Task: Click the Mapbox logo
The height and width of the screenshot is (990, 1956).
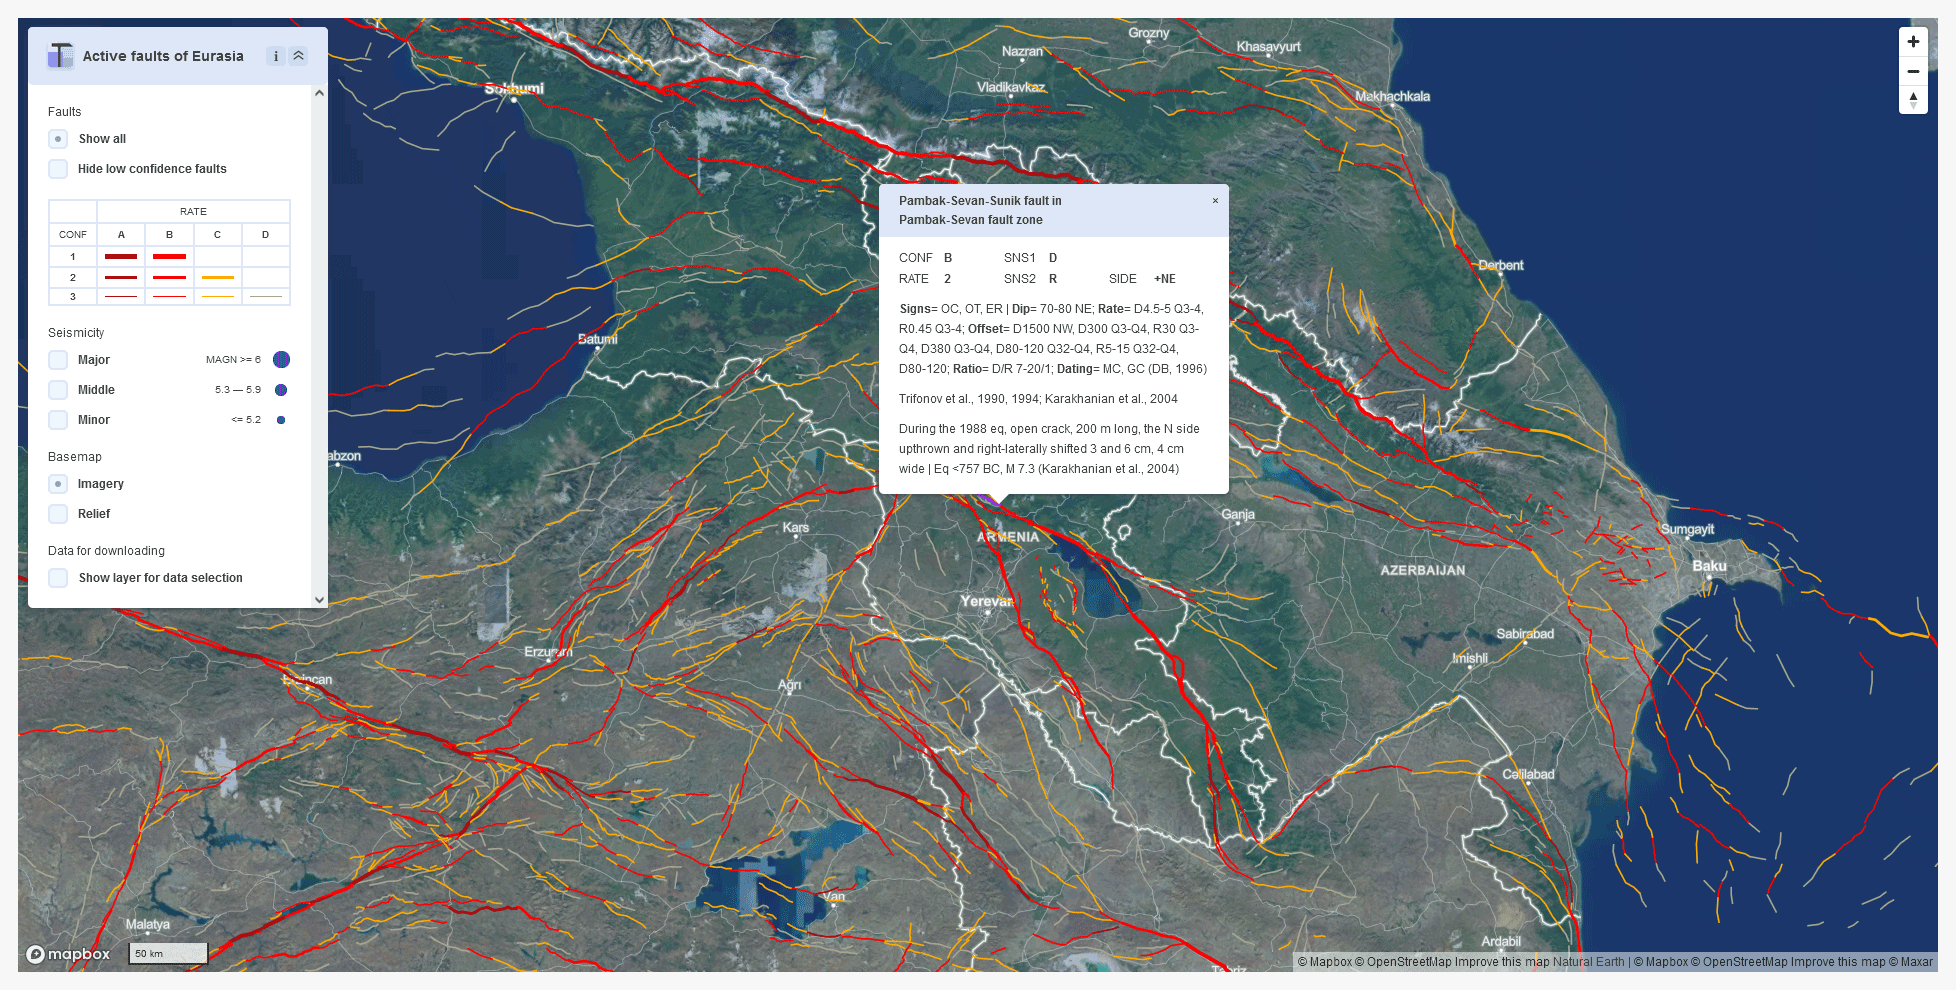Action: pos(68,954)
